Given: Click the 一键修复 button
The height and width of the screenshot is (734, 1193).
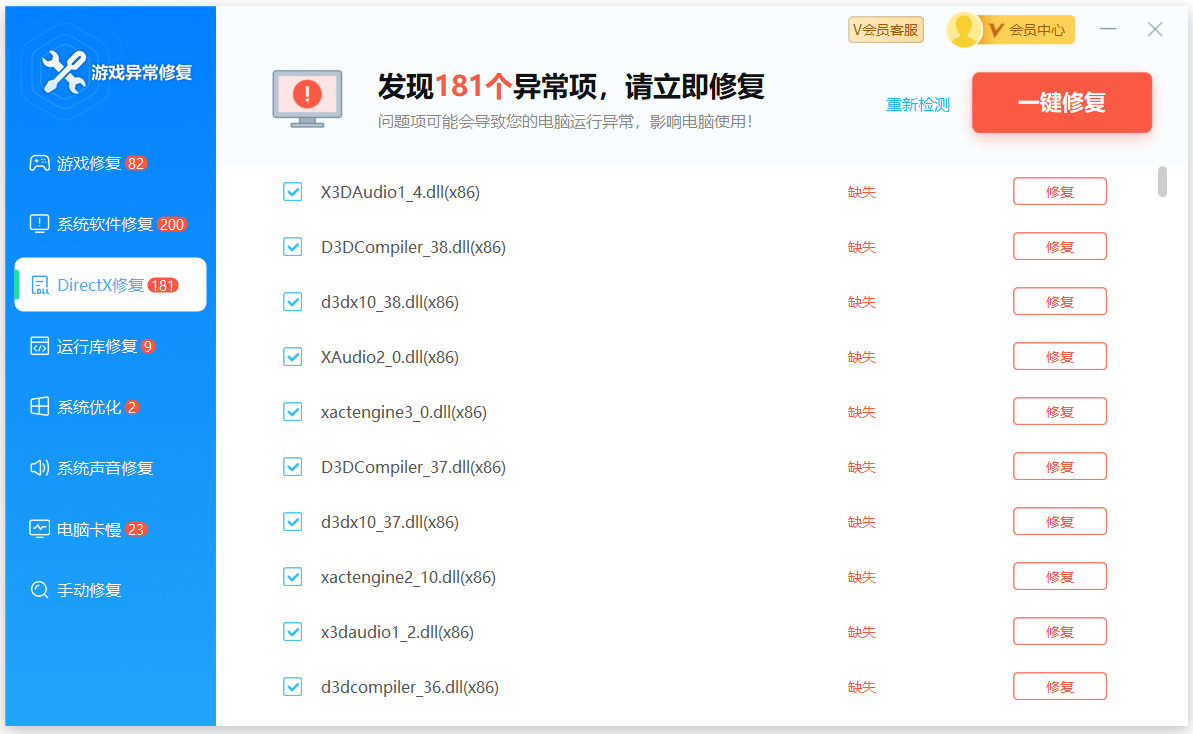Looking at the screenshot, I should coord(1061,102).
